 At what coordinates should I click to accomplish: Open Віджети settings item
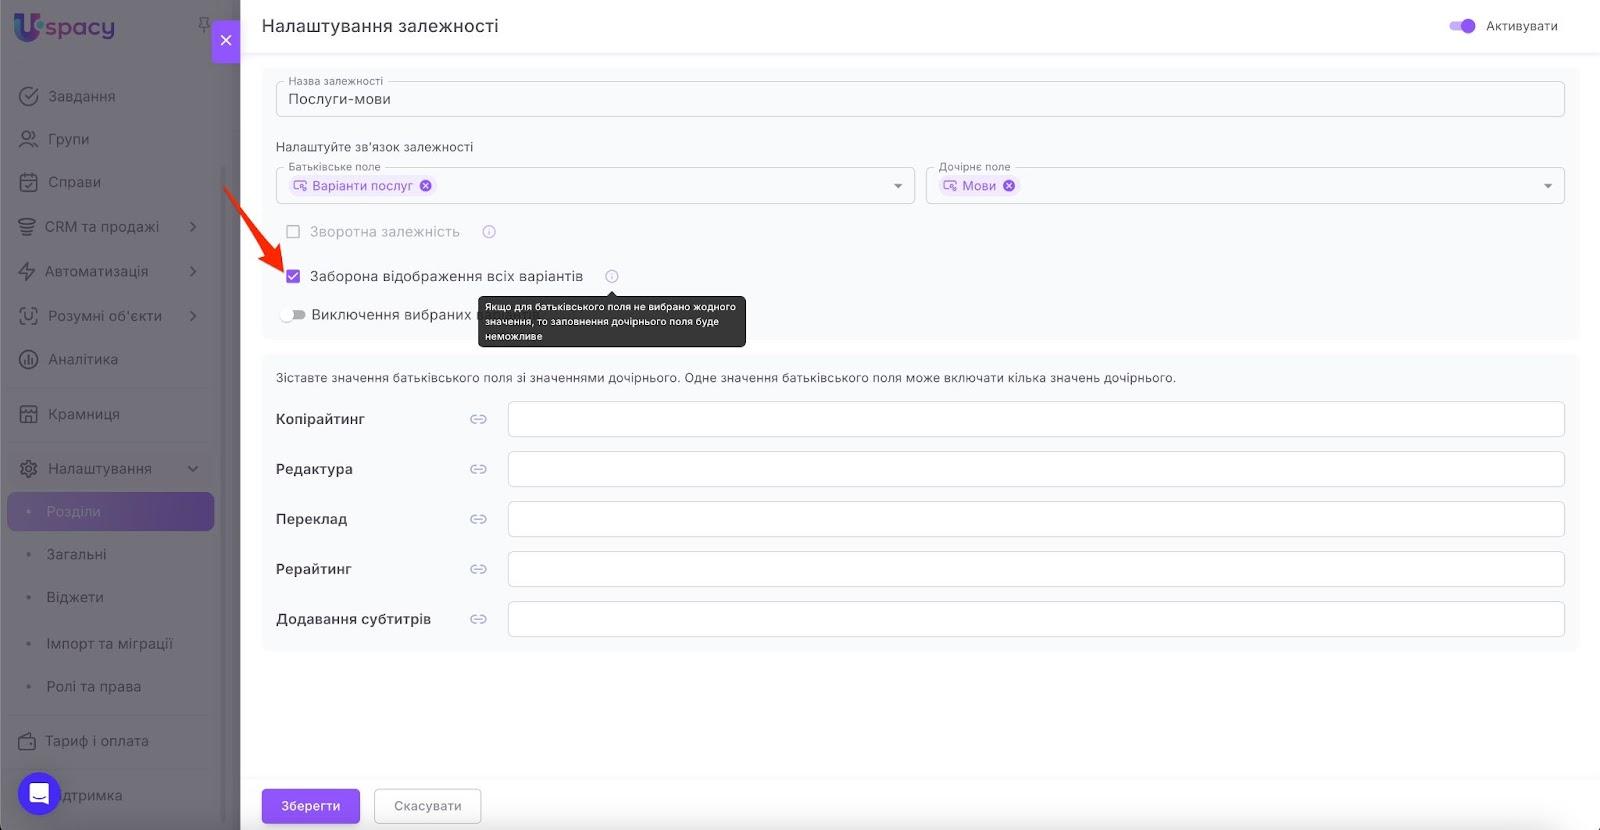[75, 597]
